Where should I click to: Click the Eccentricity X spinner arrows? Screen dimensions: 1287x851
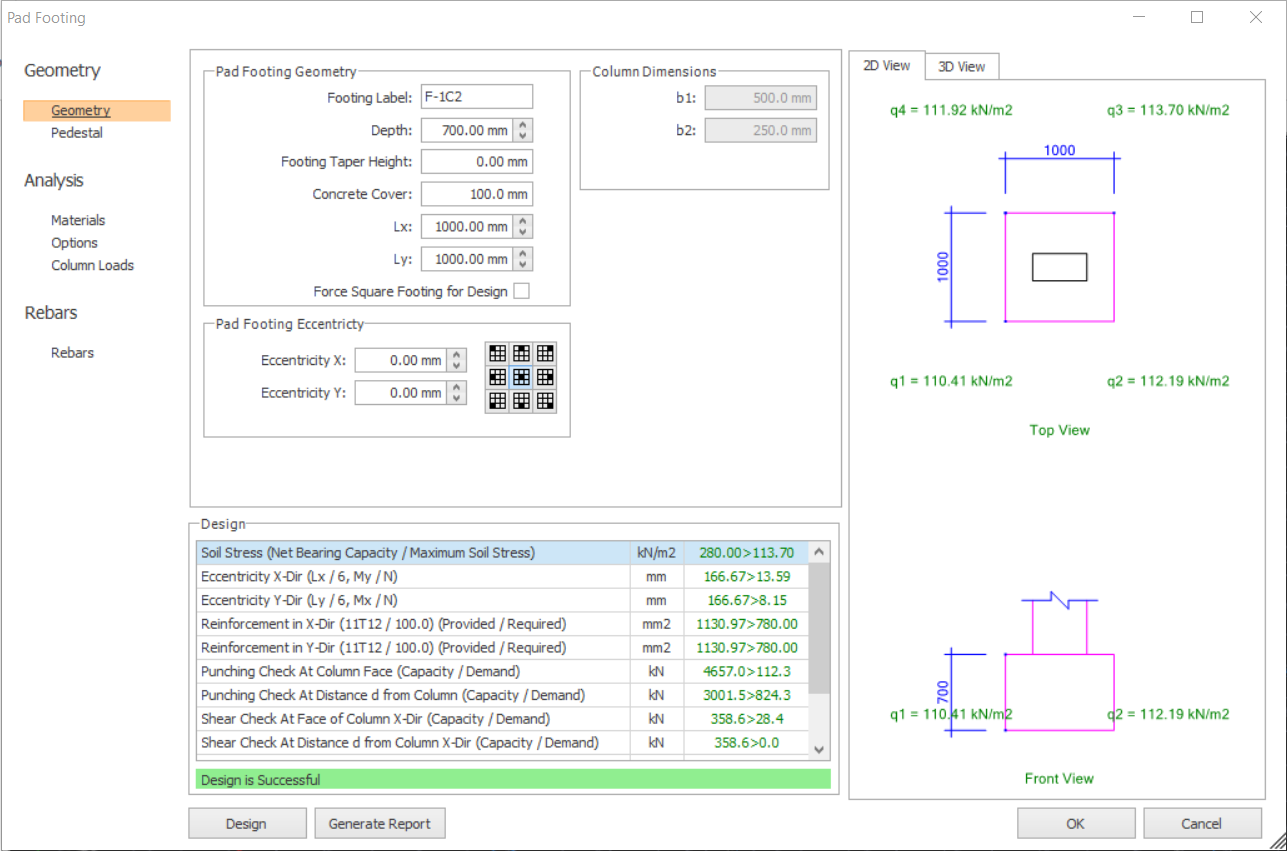point(458,360)
